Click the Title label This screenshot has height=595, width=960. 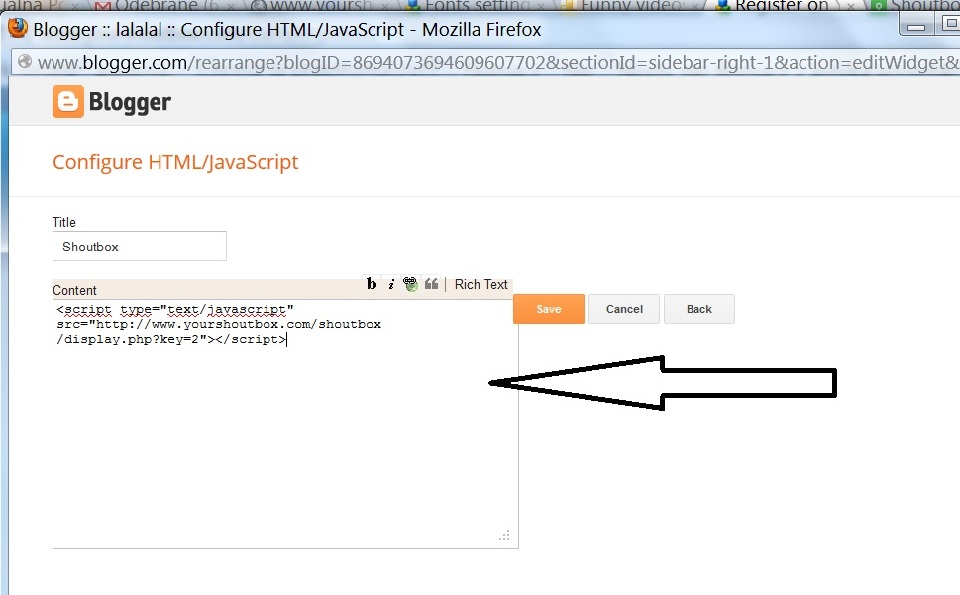(x=64, y=222)
